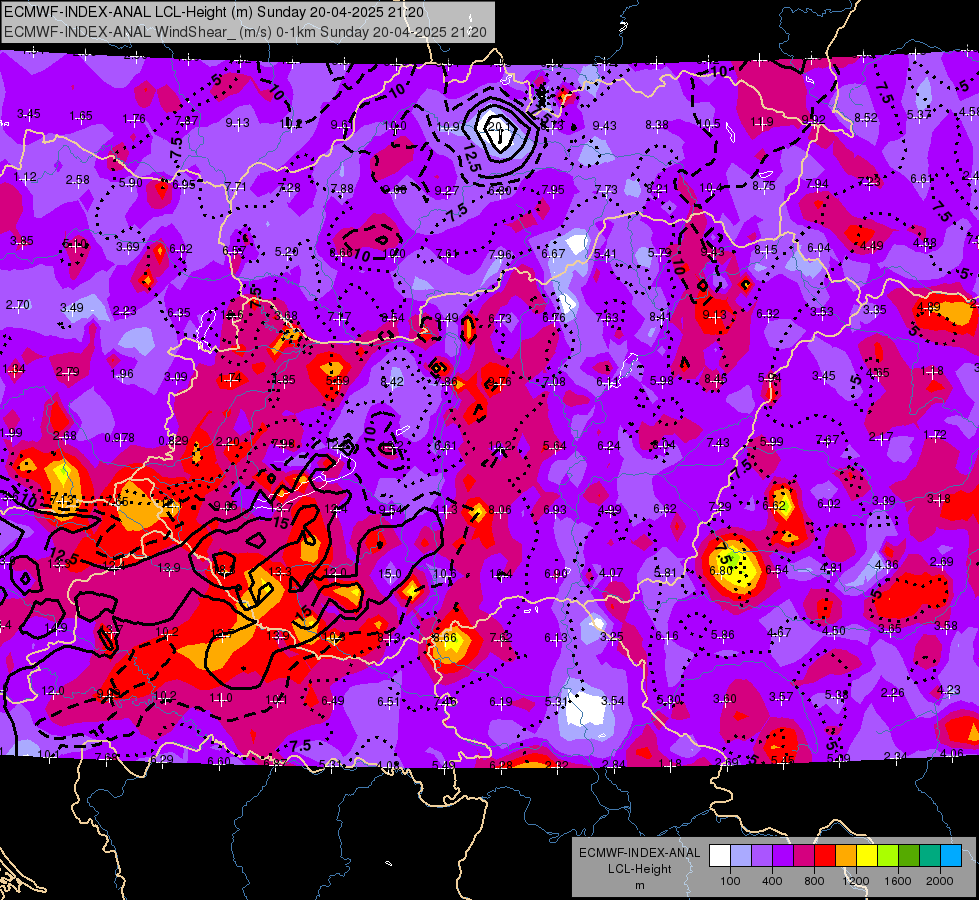
Task: Click the grid value "2.79"
Action: (67, 372)
